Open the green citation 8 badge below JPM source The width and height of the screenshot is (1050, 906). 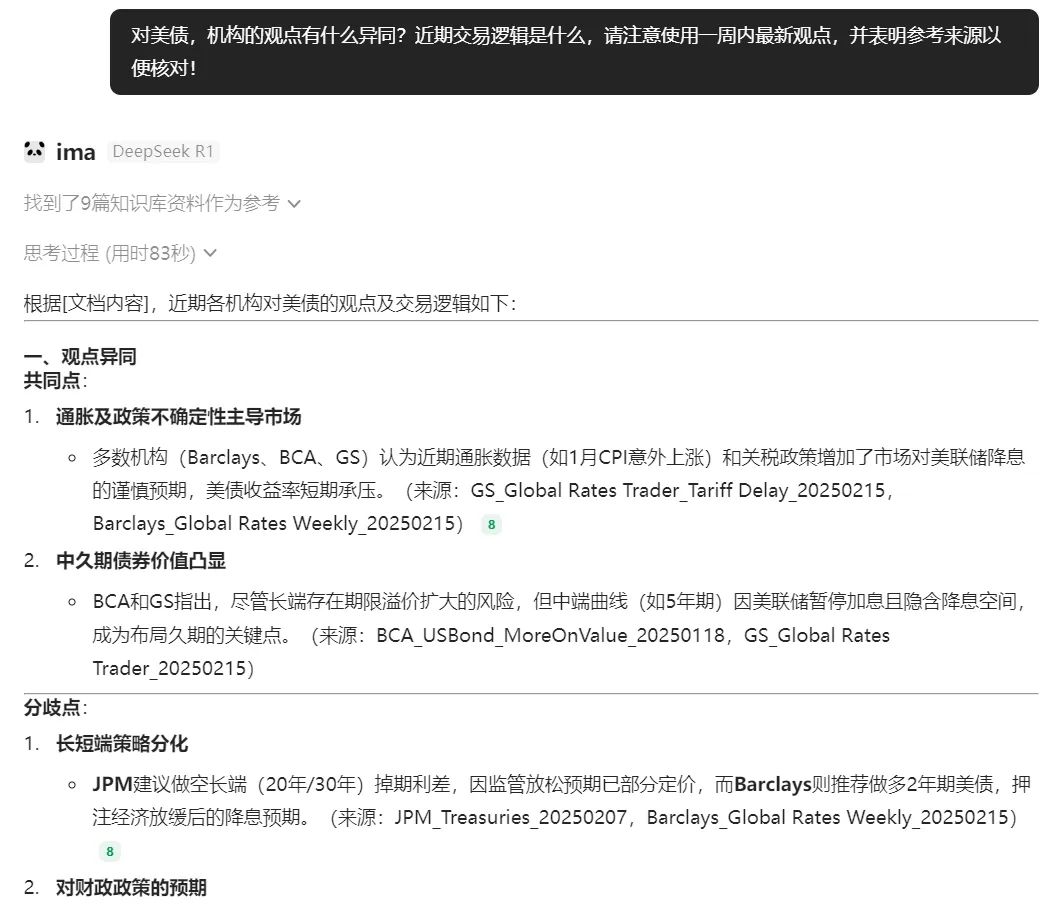(x=107, y=851)
